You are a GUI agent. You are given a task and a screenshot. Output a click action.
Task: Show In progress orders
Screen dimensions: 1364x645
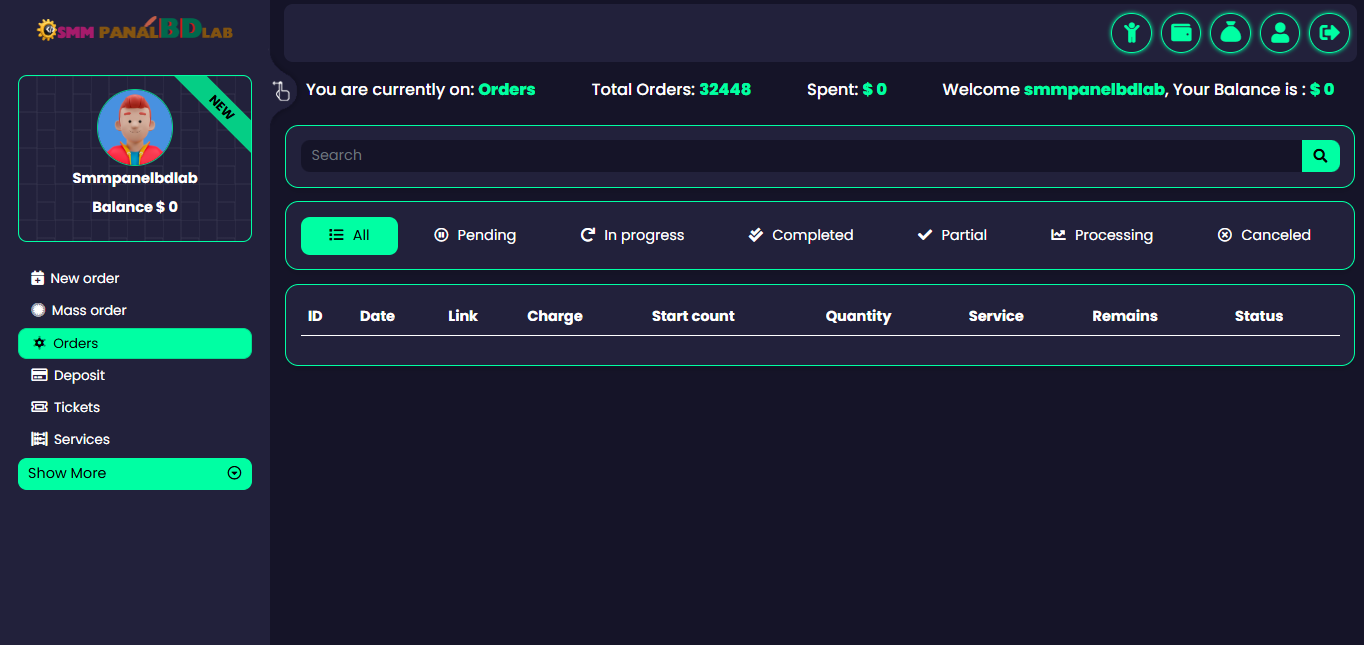pos(632,236)
